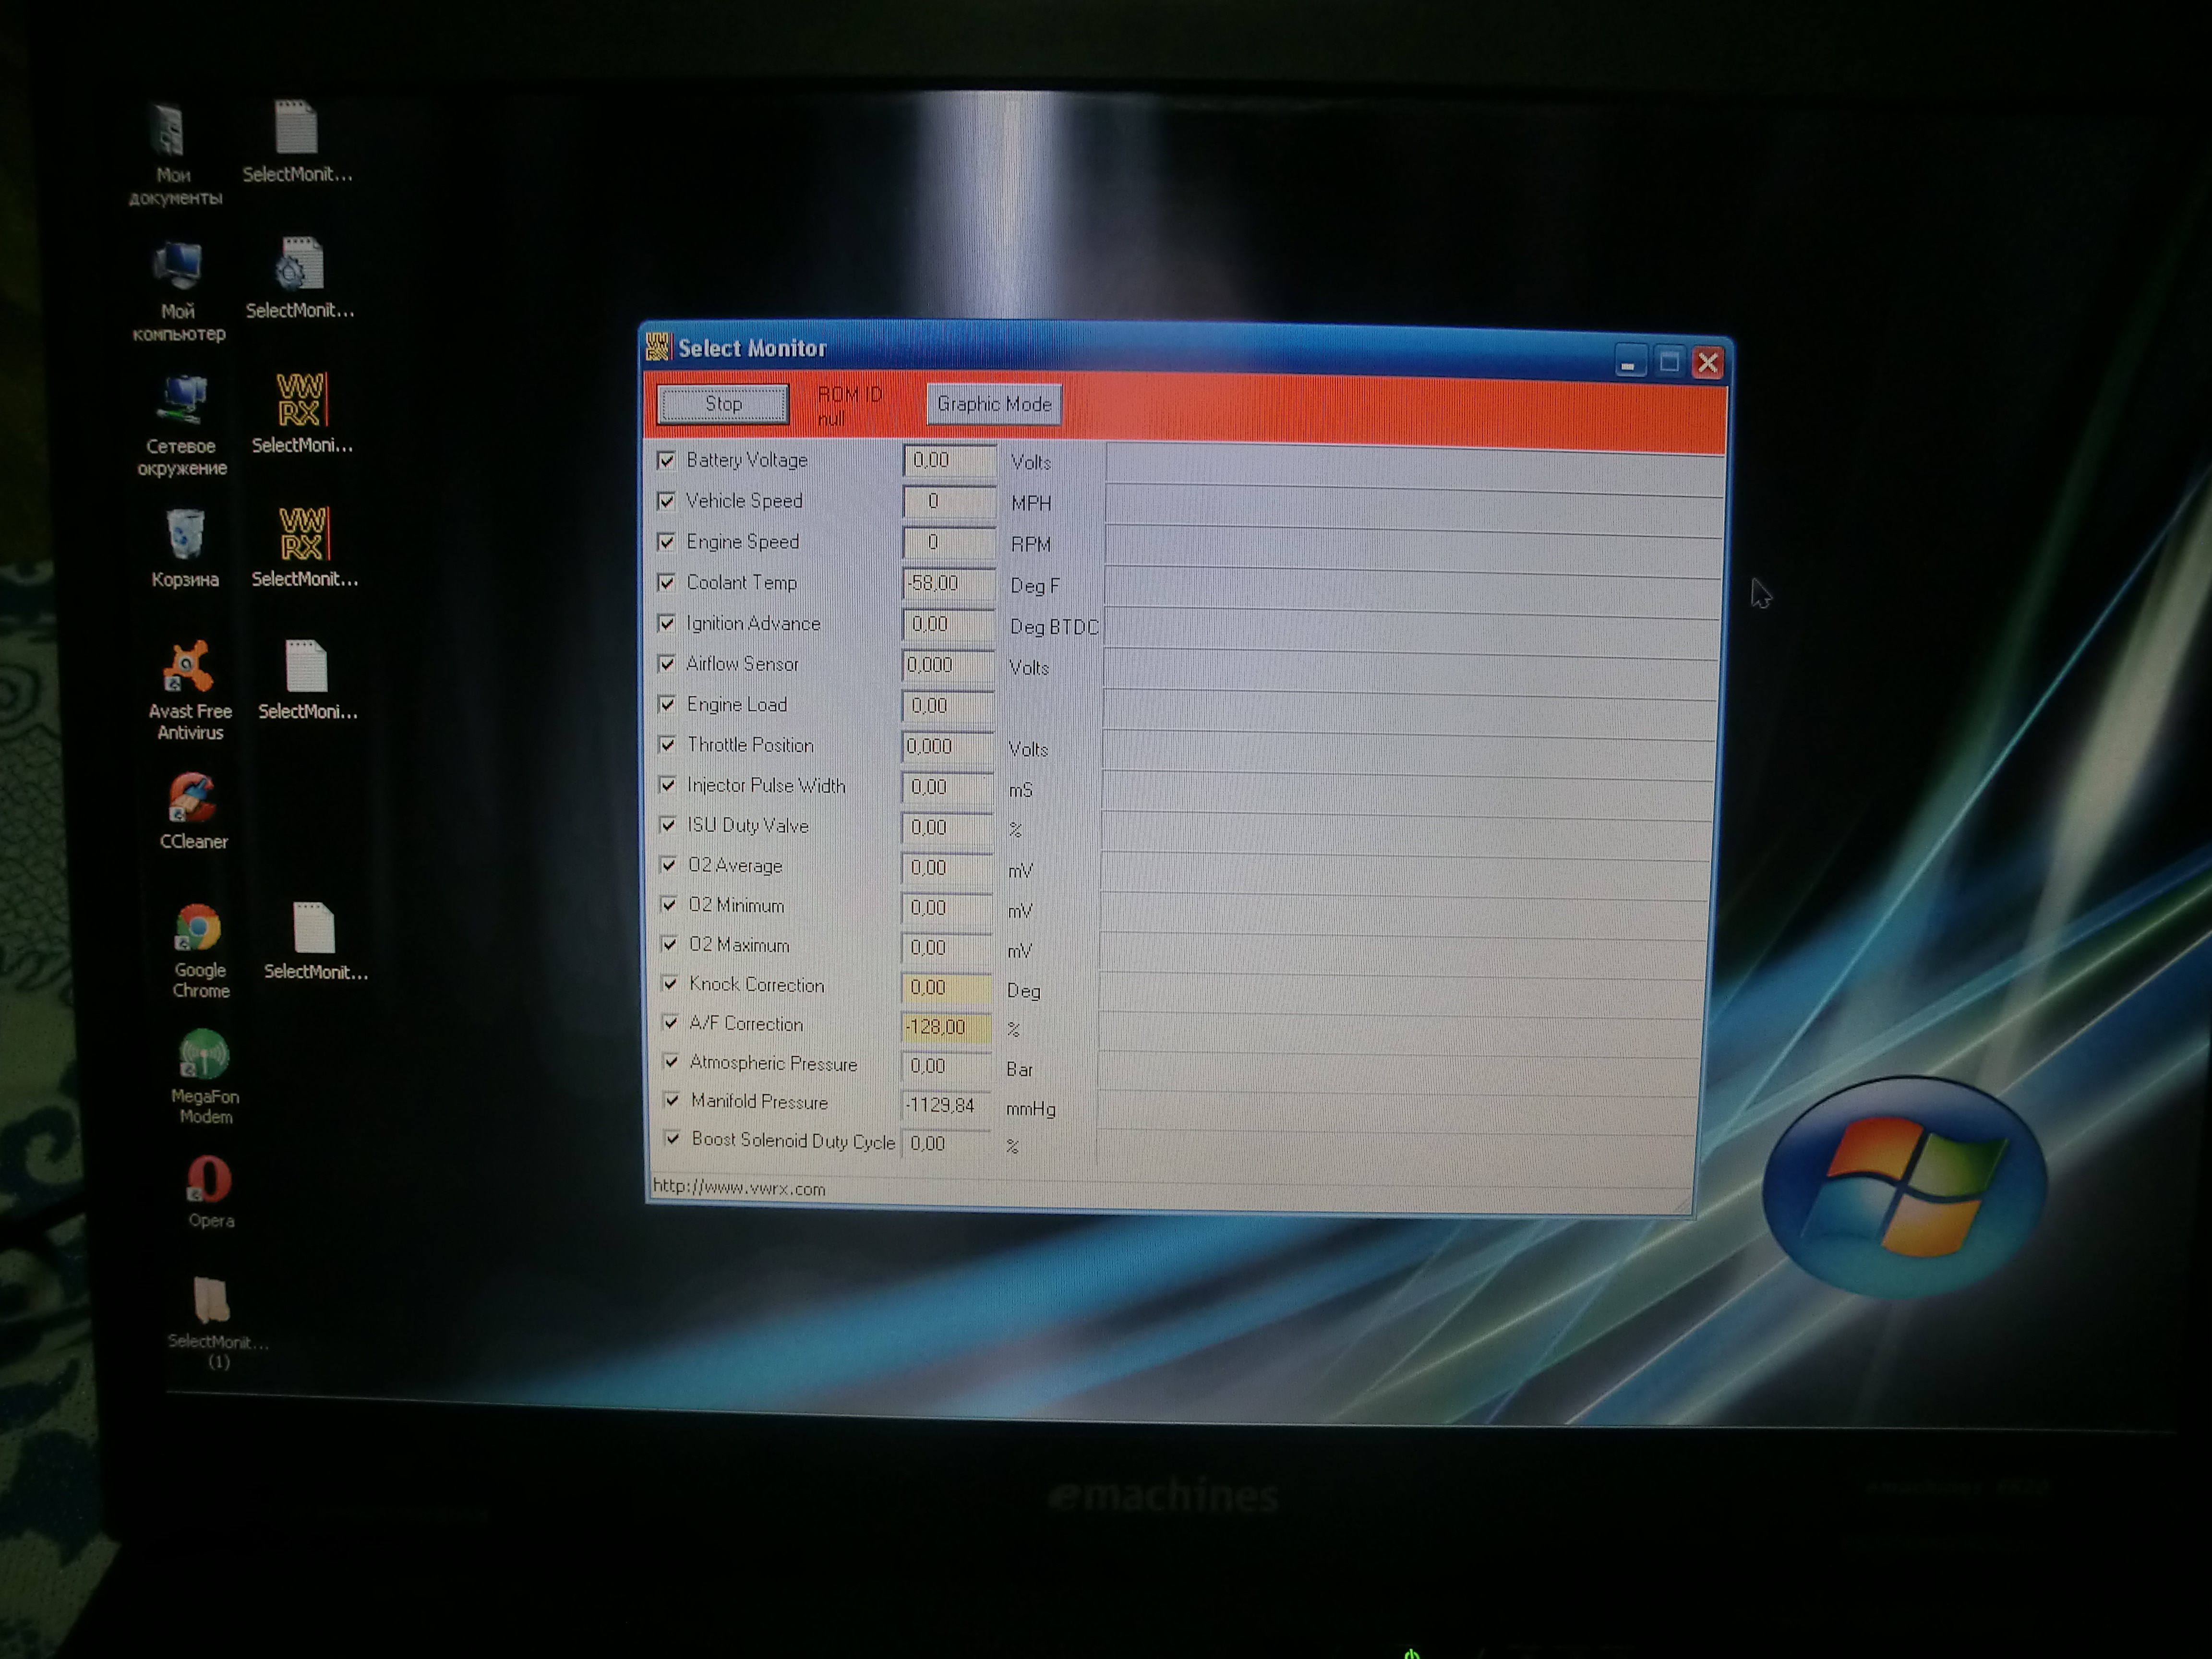Click the www.vwrx.com status bar link
The height and width of the screenshot is (1659, 2212).
coord(738,1188)
